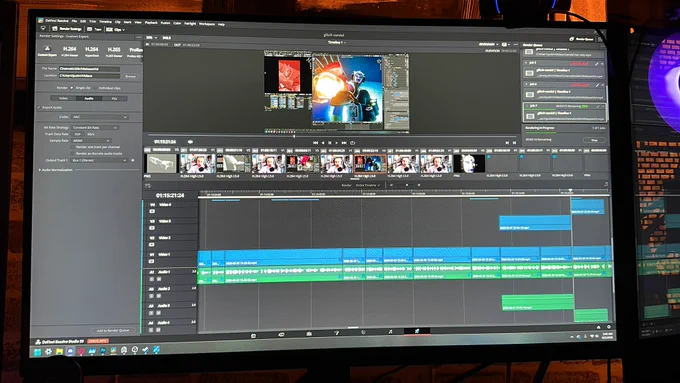
Task: Mute the Audio 1 track
Action: pos(158,279)
